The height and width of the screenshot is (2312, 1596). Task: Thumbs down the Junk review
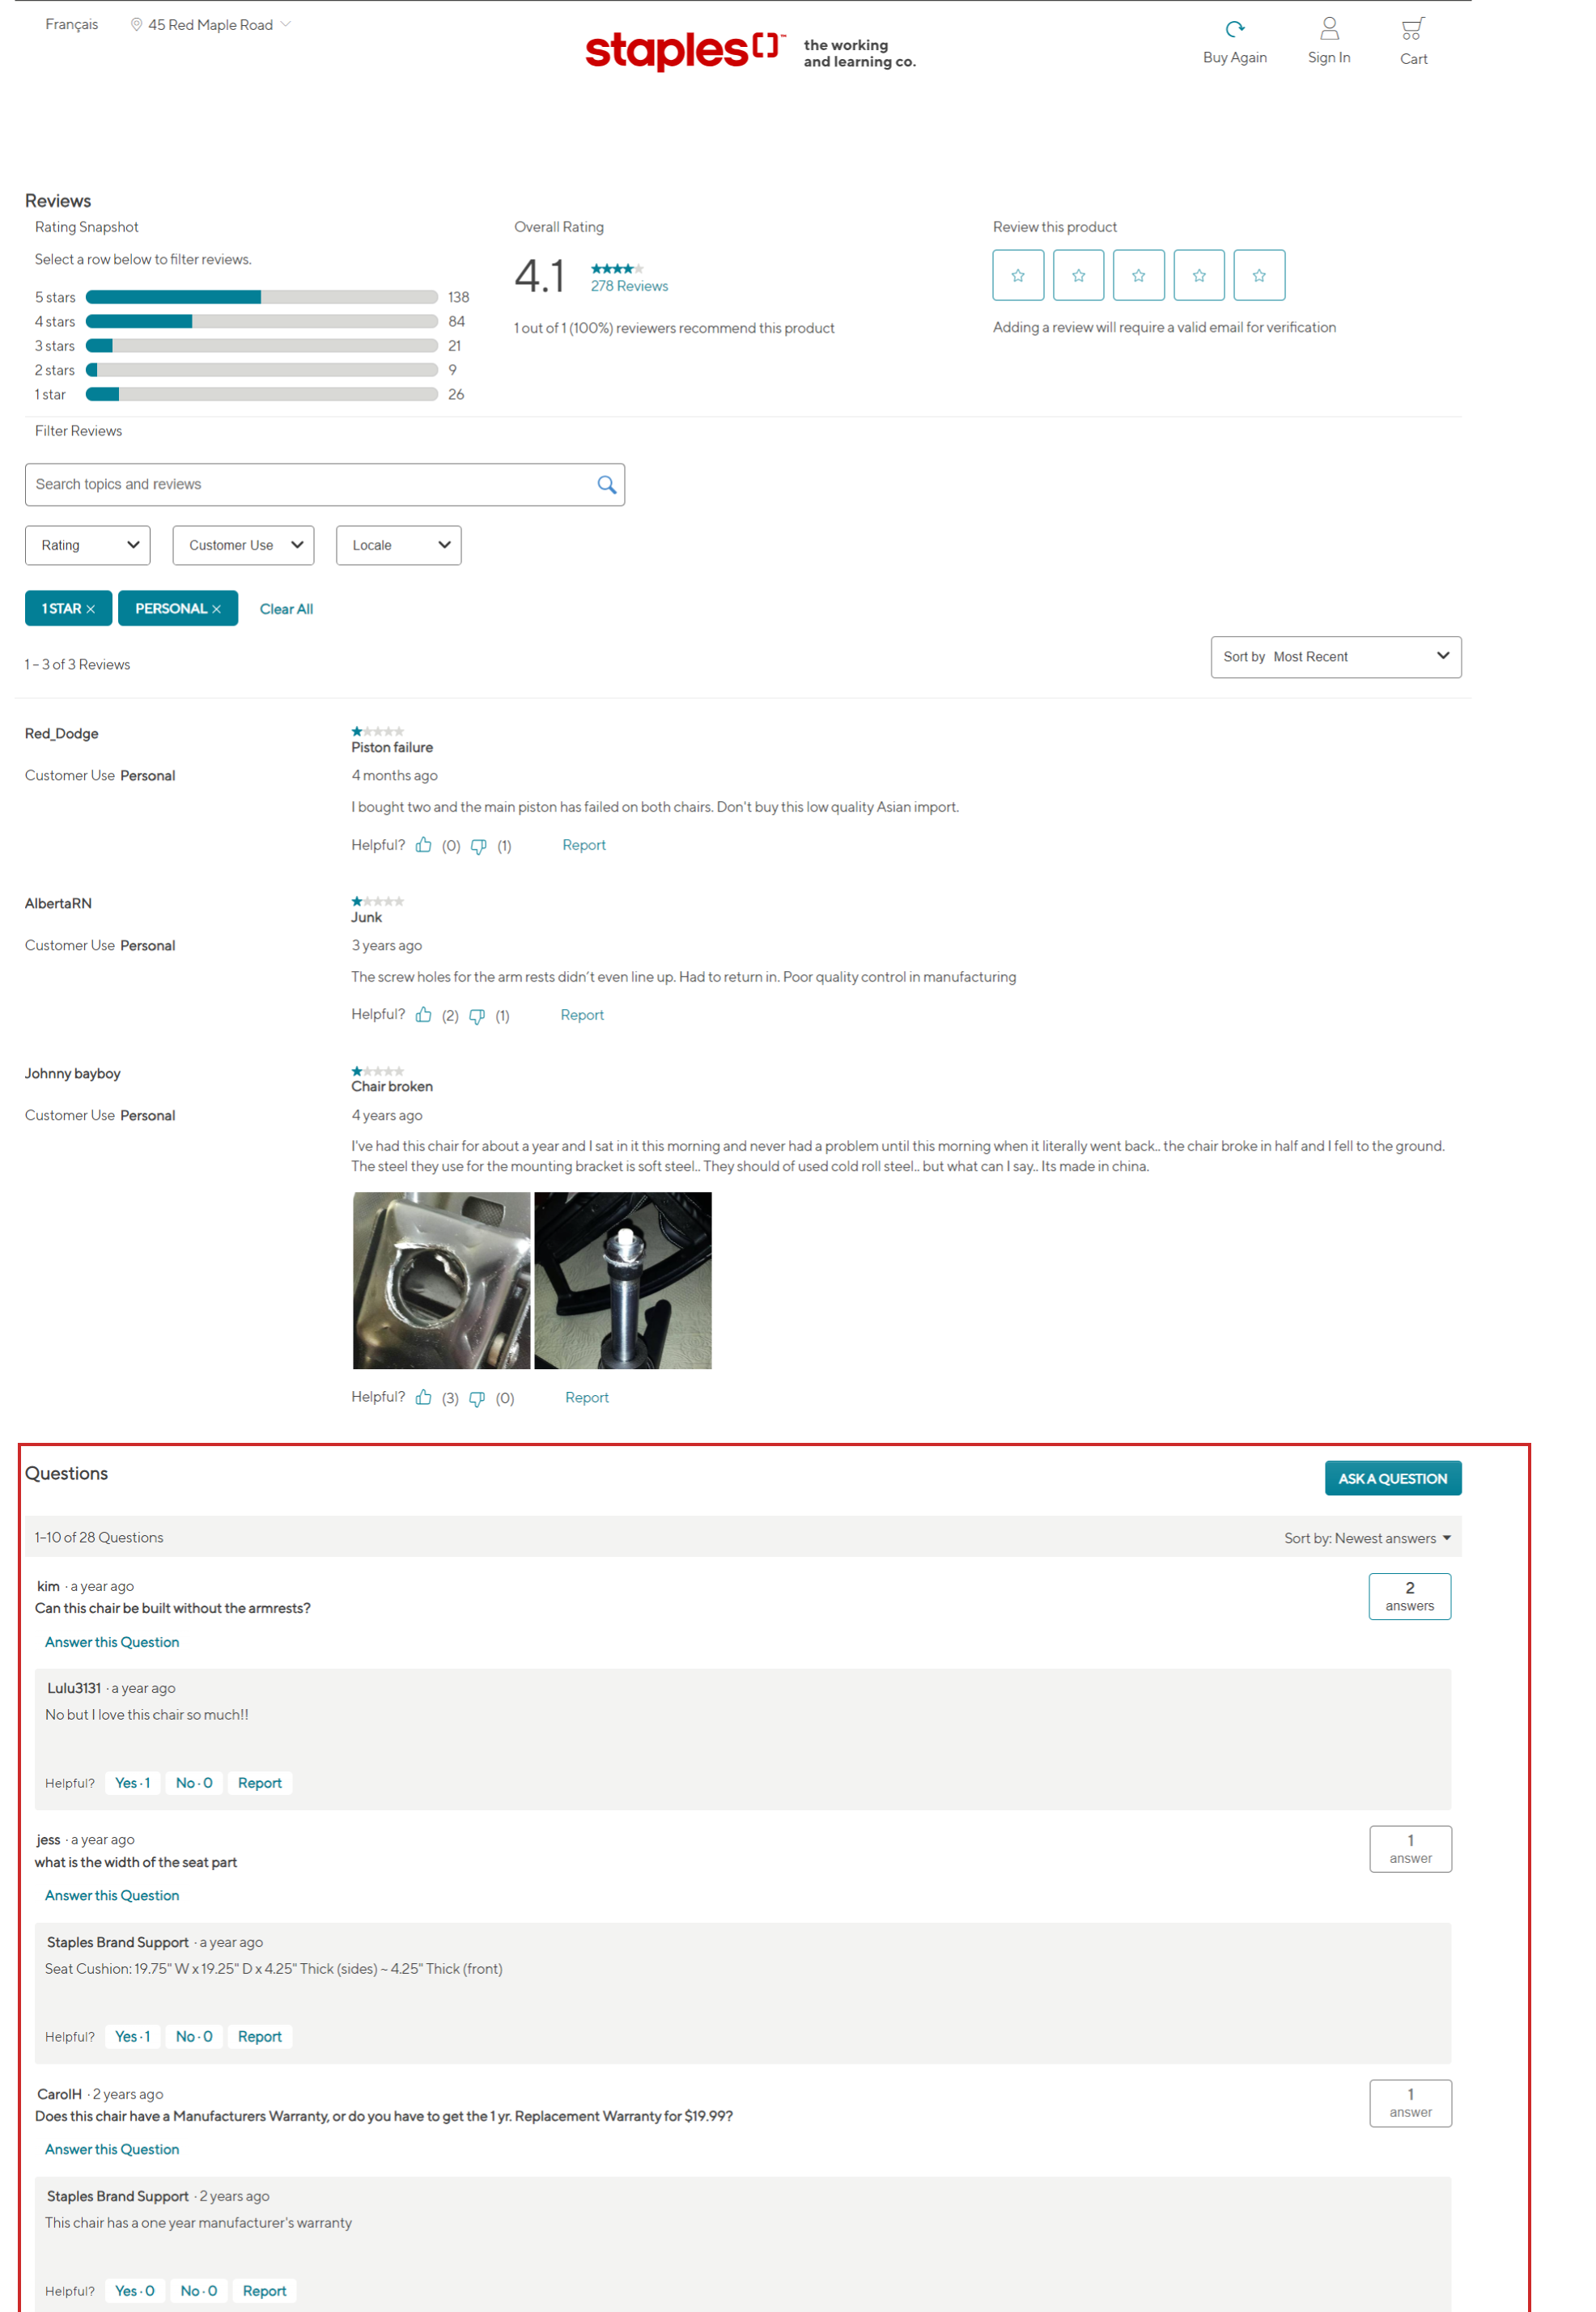pyautogui.click(x=477, y=1015)
